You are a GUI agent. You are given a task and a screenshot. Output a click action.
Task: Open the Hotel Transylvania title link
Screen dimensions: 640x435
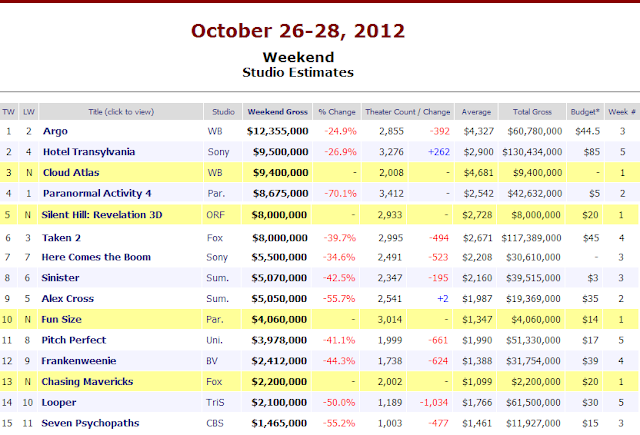tap(89, 152)
